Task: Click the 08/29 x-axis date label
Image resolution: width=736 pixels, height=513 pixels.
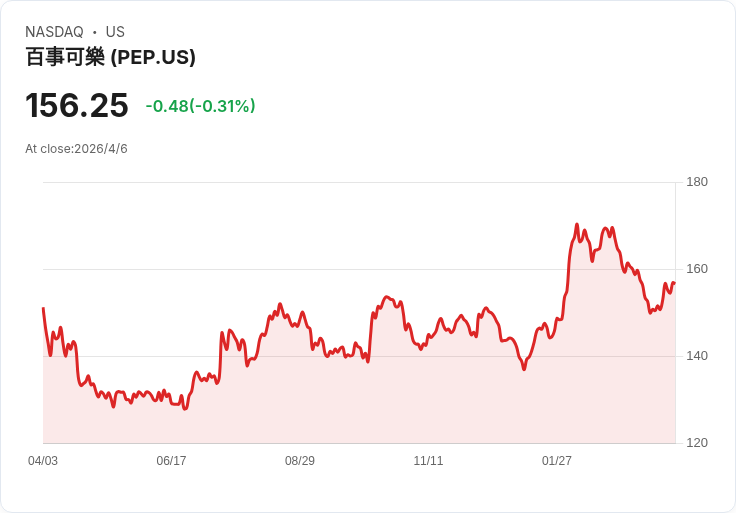Action: pos(300,461)
